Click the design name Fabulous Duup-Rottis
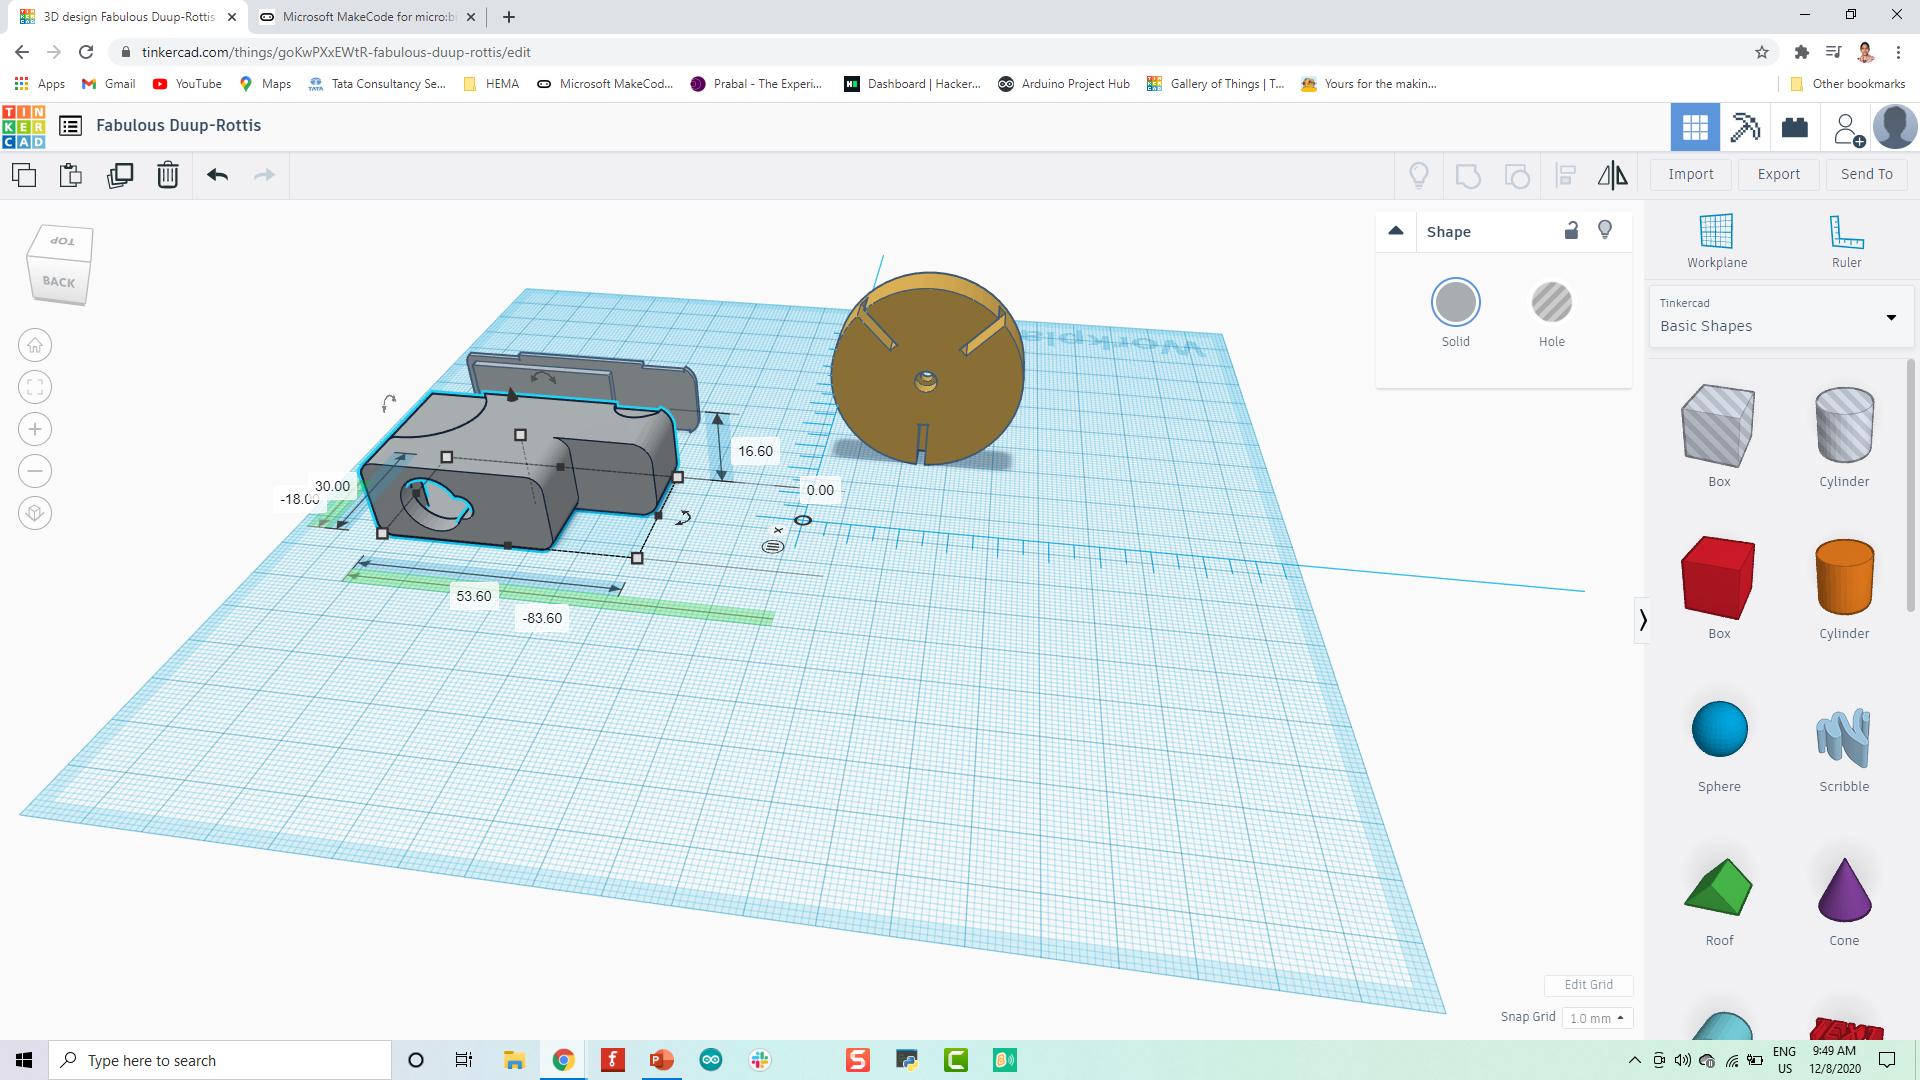The height and width of the screenshot is (1080, 1920). (x=178, y=126)
